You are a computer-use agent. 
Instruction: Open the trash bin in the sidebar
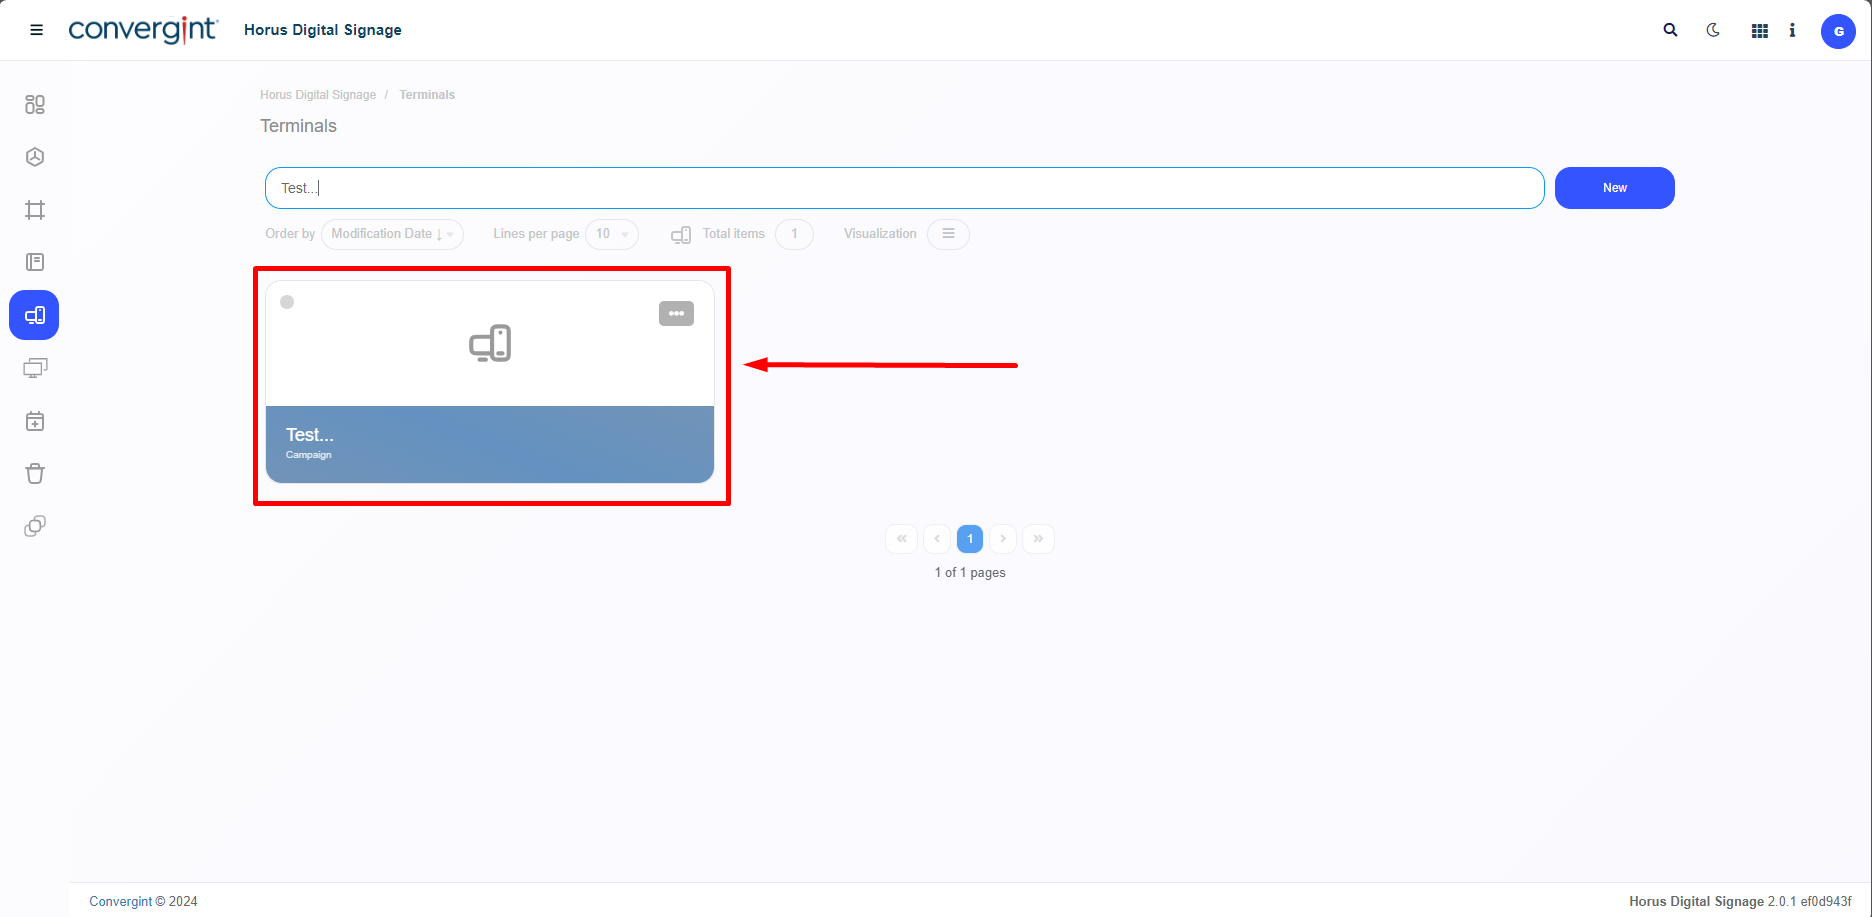click(35, 474)
